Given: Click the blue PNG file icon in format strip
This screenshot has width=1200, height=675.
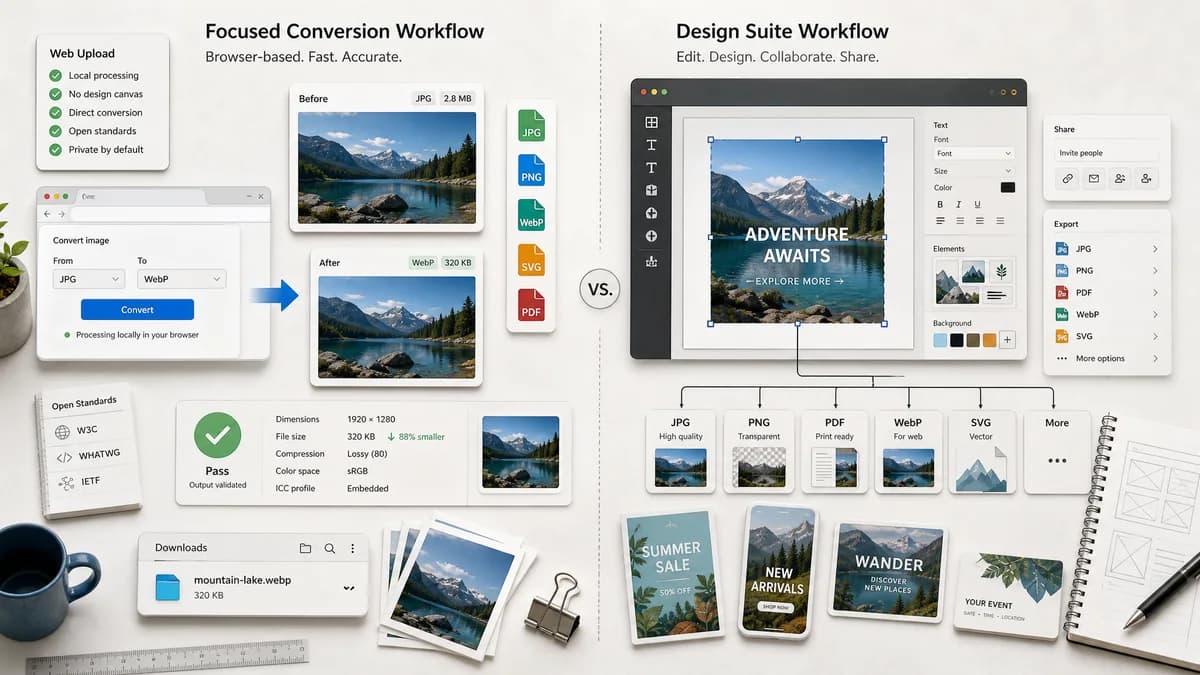Looking at the screenshot, I should 531,171.
